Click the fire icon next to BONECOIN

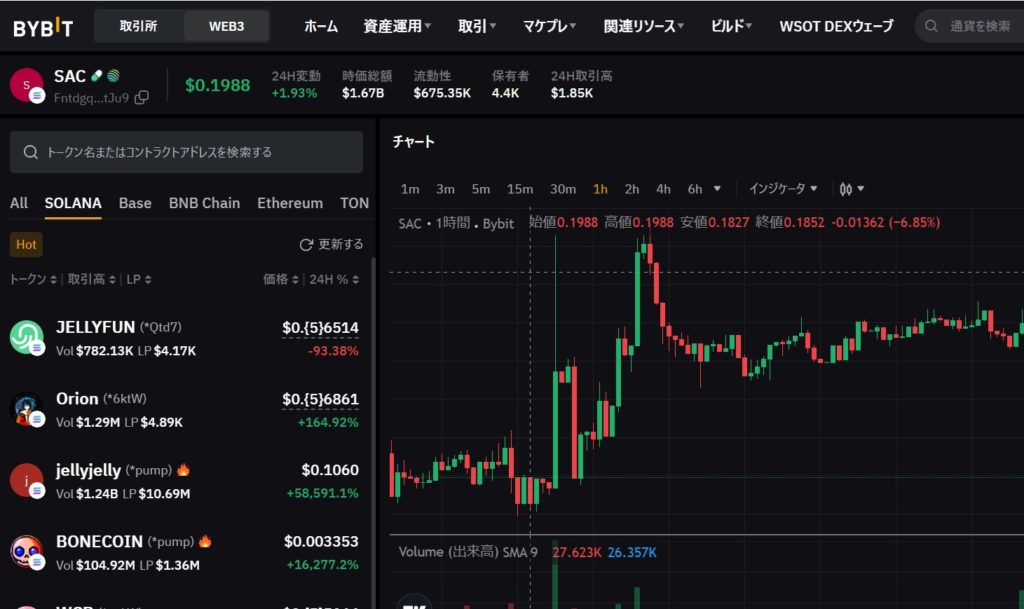[205, 541]
